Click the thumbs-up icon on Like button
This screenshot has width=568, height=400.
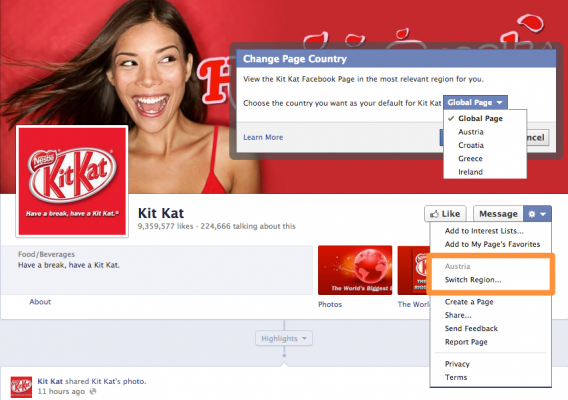coord(434,214)
